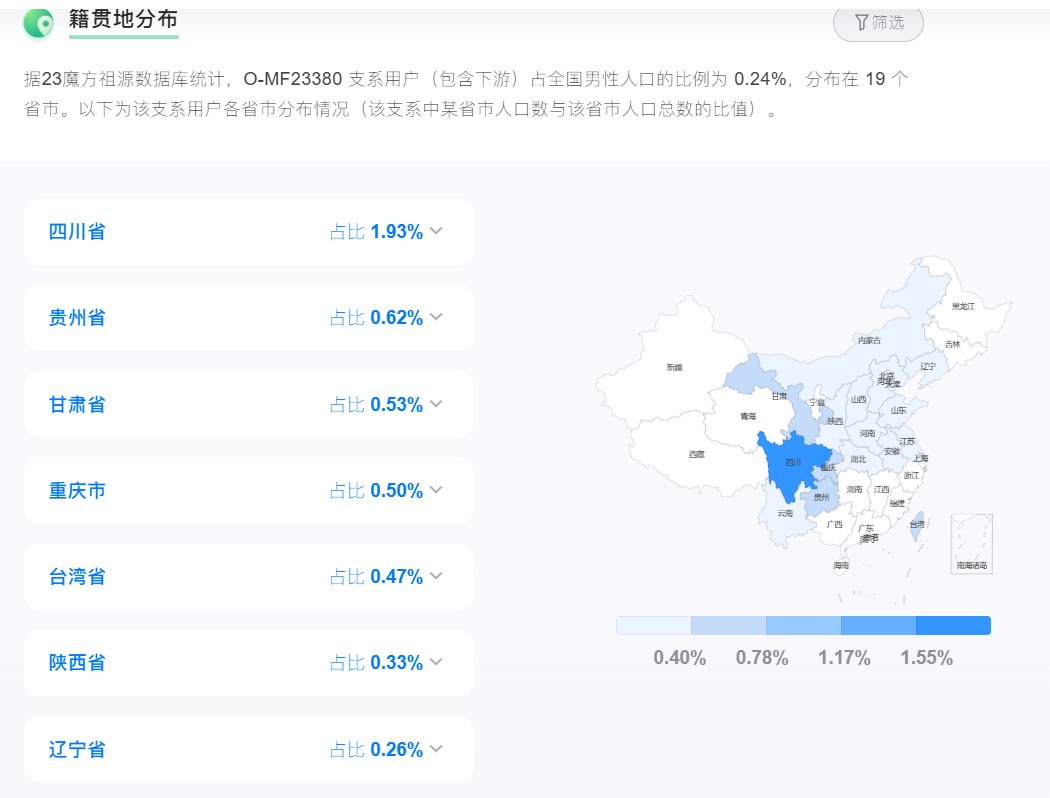This screenshot has height=798, width=1050.
Task: Expand the 台湾省 row chevron
Action: tap(436, 576)
